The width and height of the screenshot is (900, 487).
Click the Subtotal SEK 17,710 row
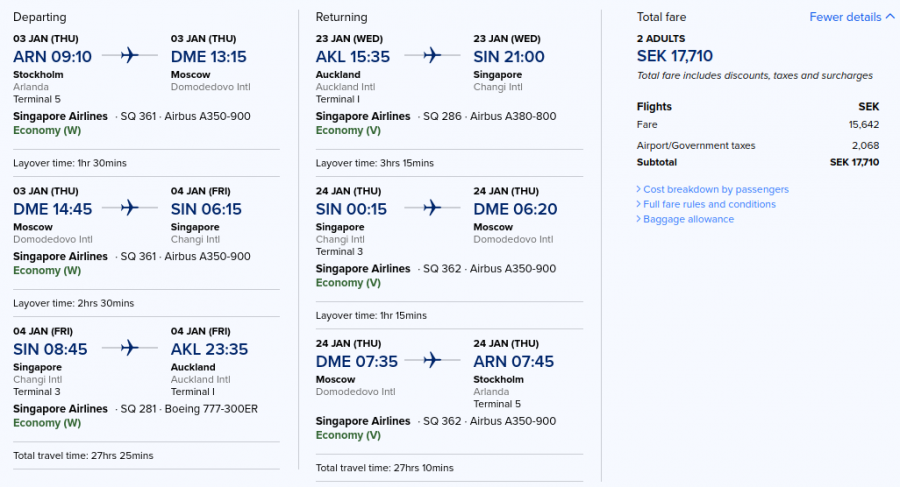click(757, 162)
